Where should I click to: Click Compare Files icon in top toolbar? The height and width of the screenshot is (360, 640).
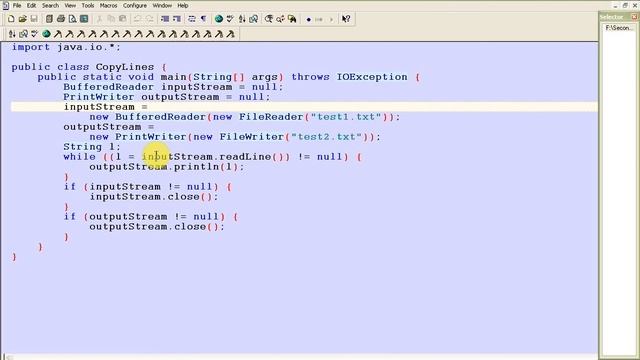[x=253, y=19]
